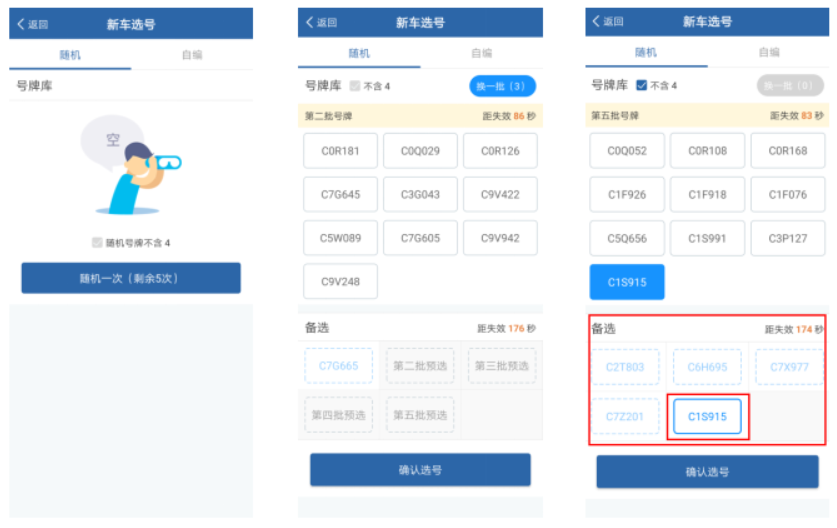Select the highlighted blue C1S915 plate
This screenshot has height=528, width=837.
627,282
